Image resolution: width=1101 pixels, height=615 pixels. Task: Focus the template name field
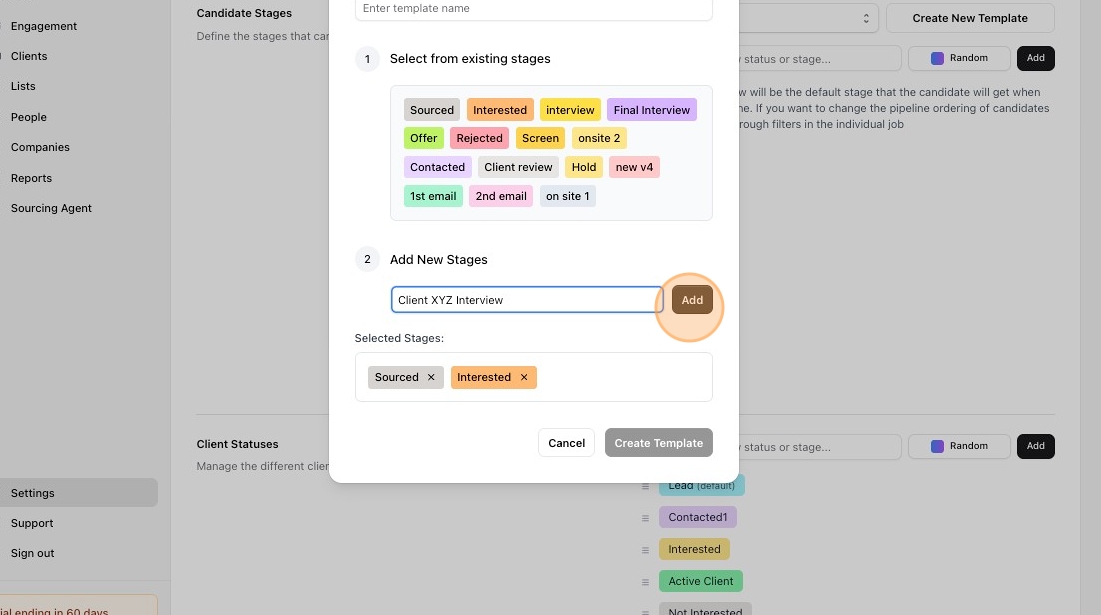pyautogui.click(x=534, y=9)
